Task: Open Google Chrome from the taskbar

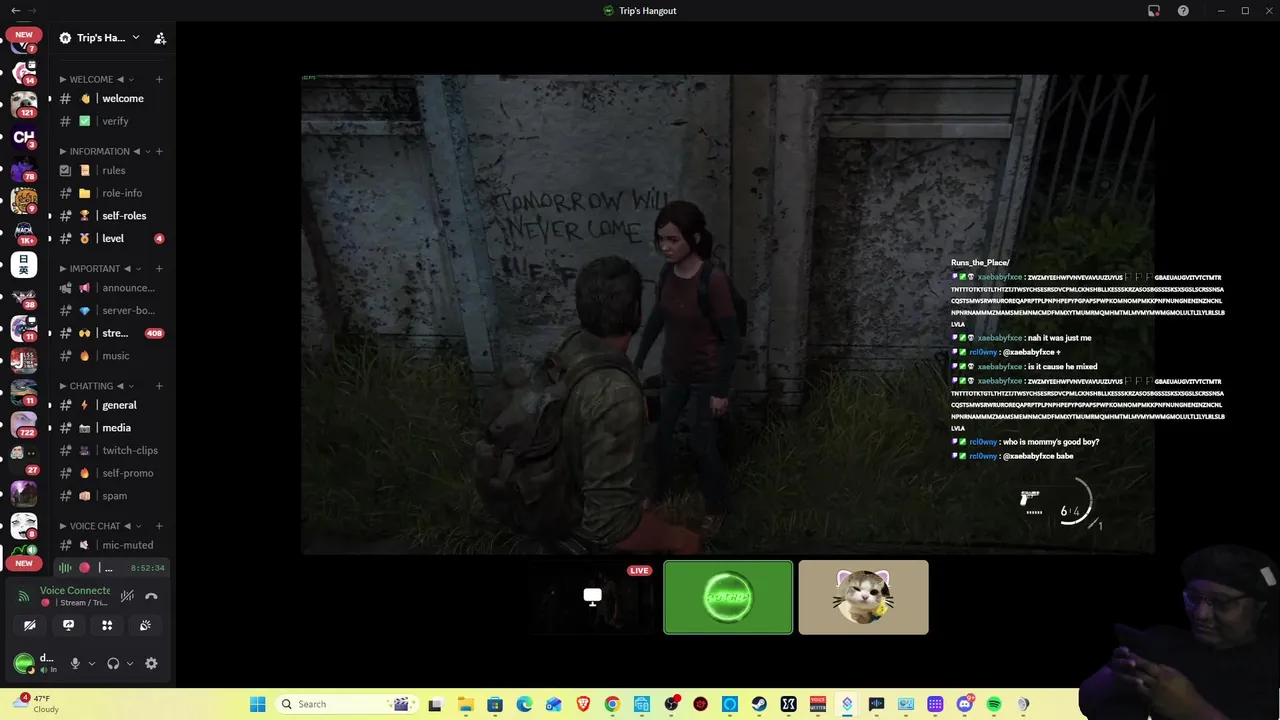Action: click(612, 704)
